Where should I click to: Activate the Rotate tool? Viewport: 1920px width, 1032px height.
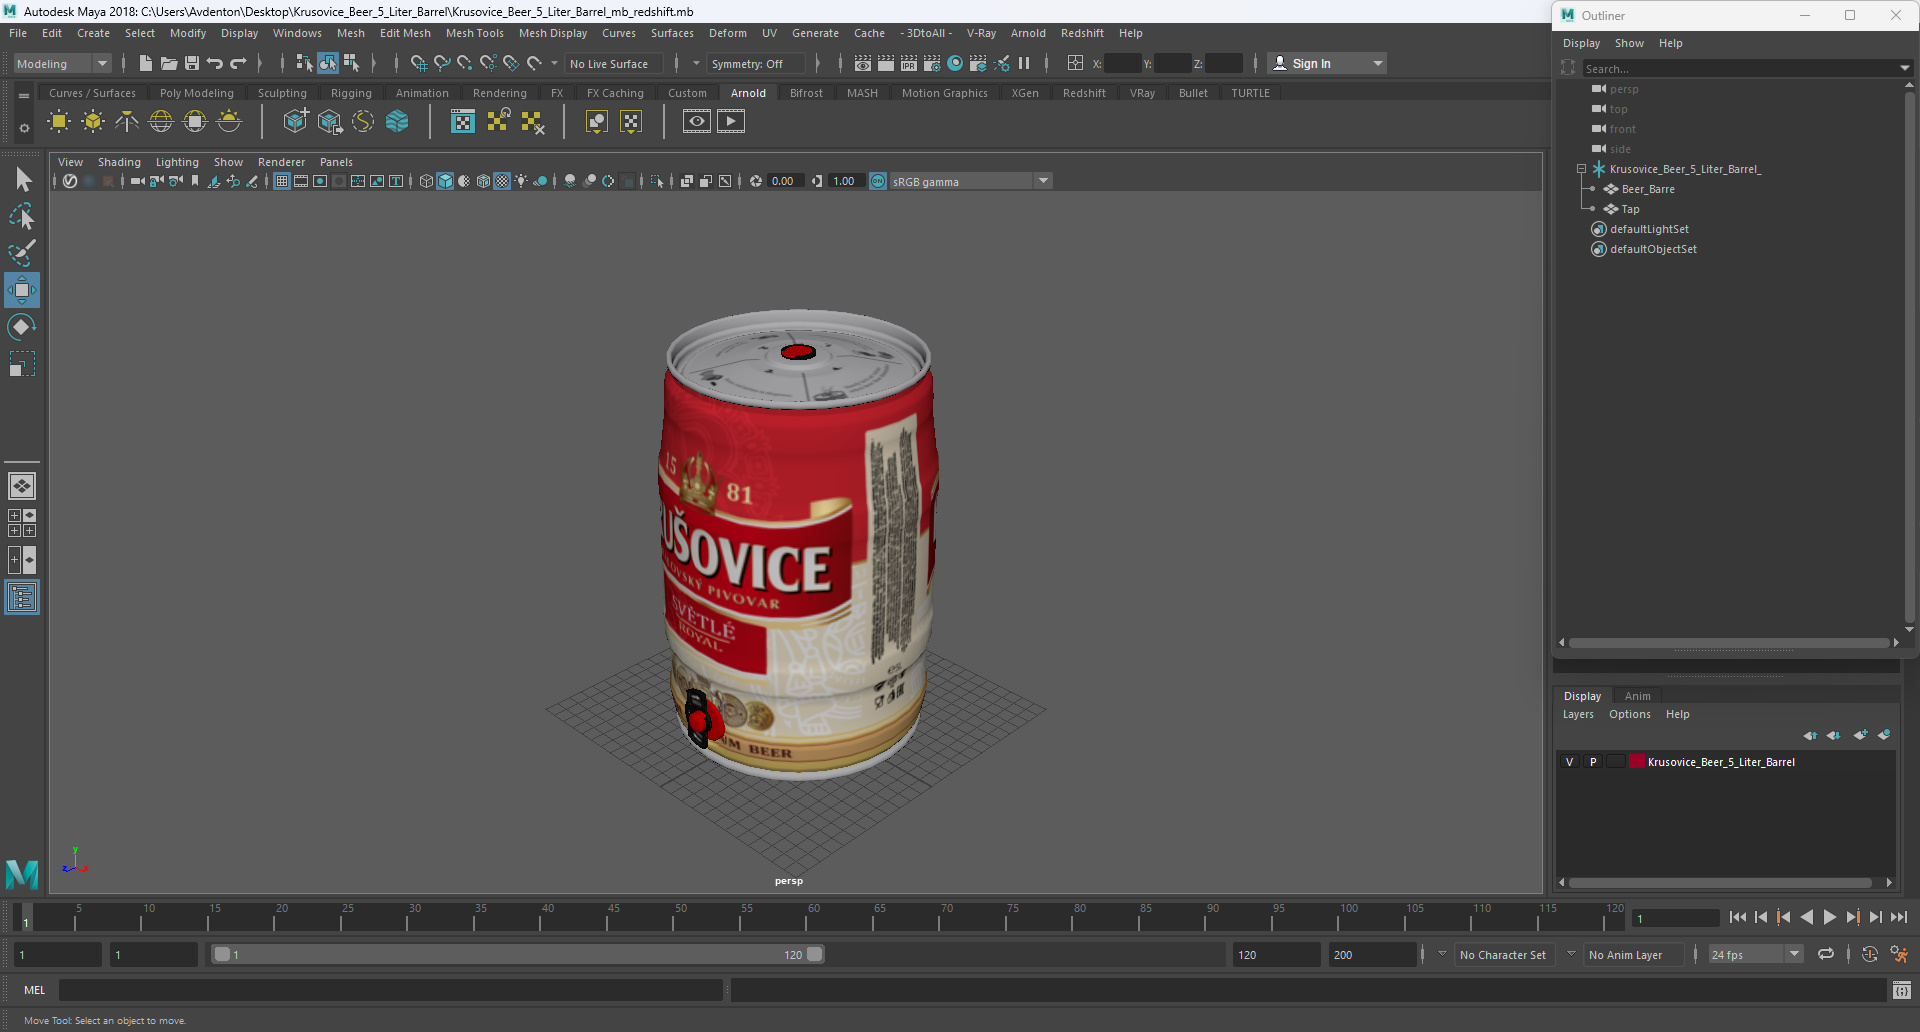pos(22,327)
